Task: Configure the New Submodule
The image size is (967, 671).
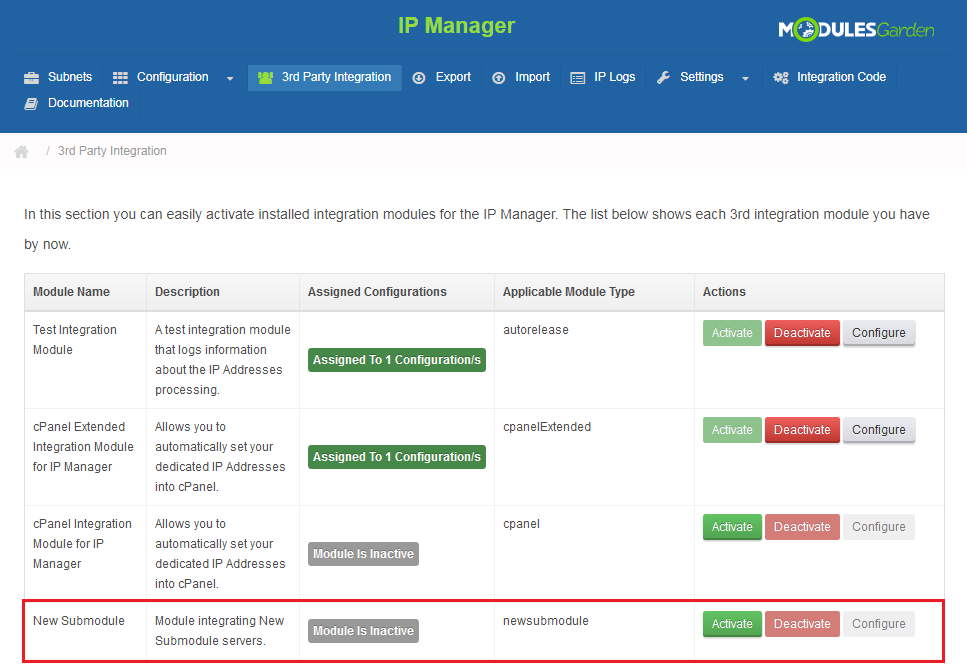Action: point(878,624)
